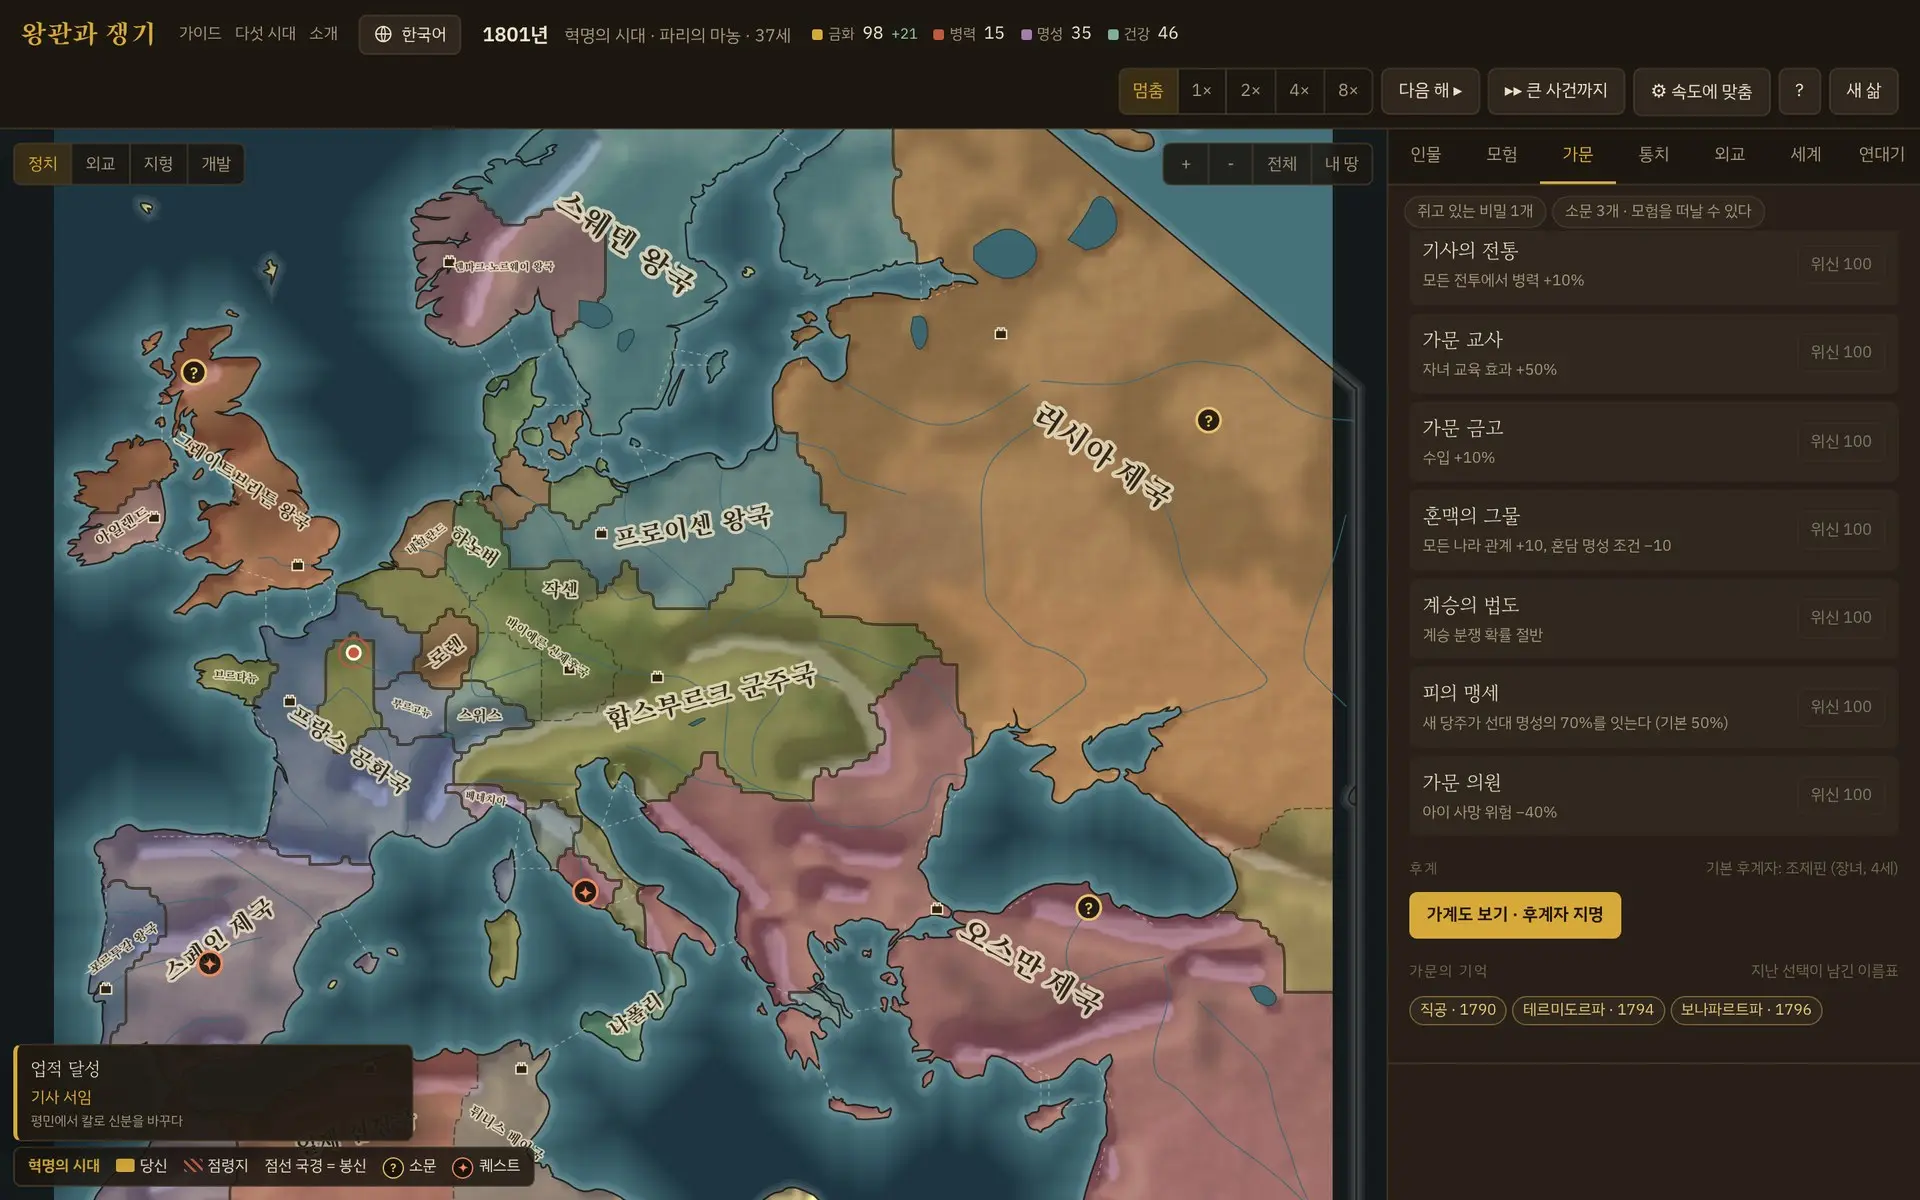Screen dimensions: 1920x1200
Task: Switch to the 인물 tab
Action: 1426,155
